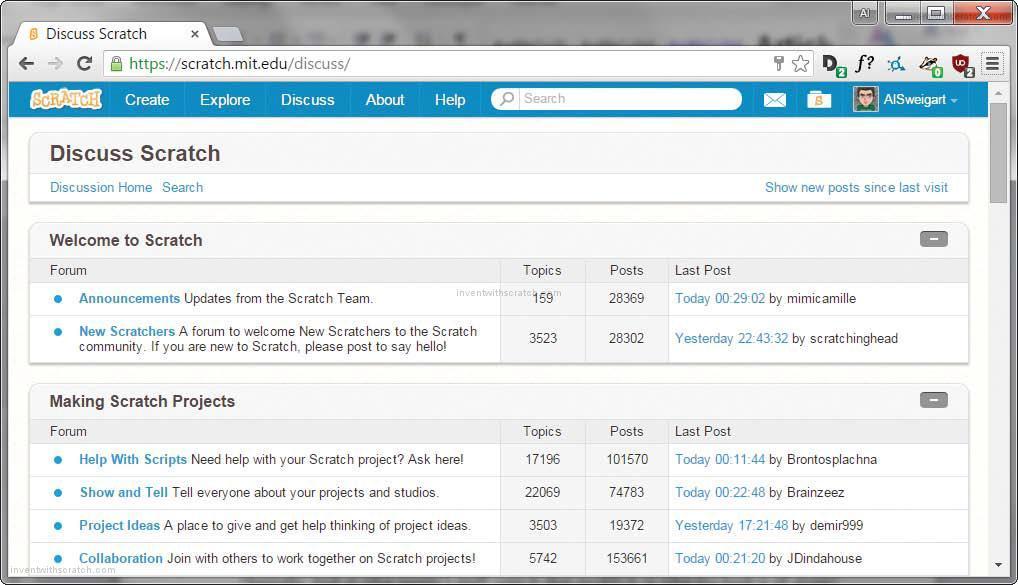Click the 'Al' user button in title bar
This screenshot has width=1018, height=585.
(x=864, y=14)
